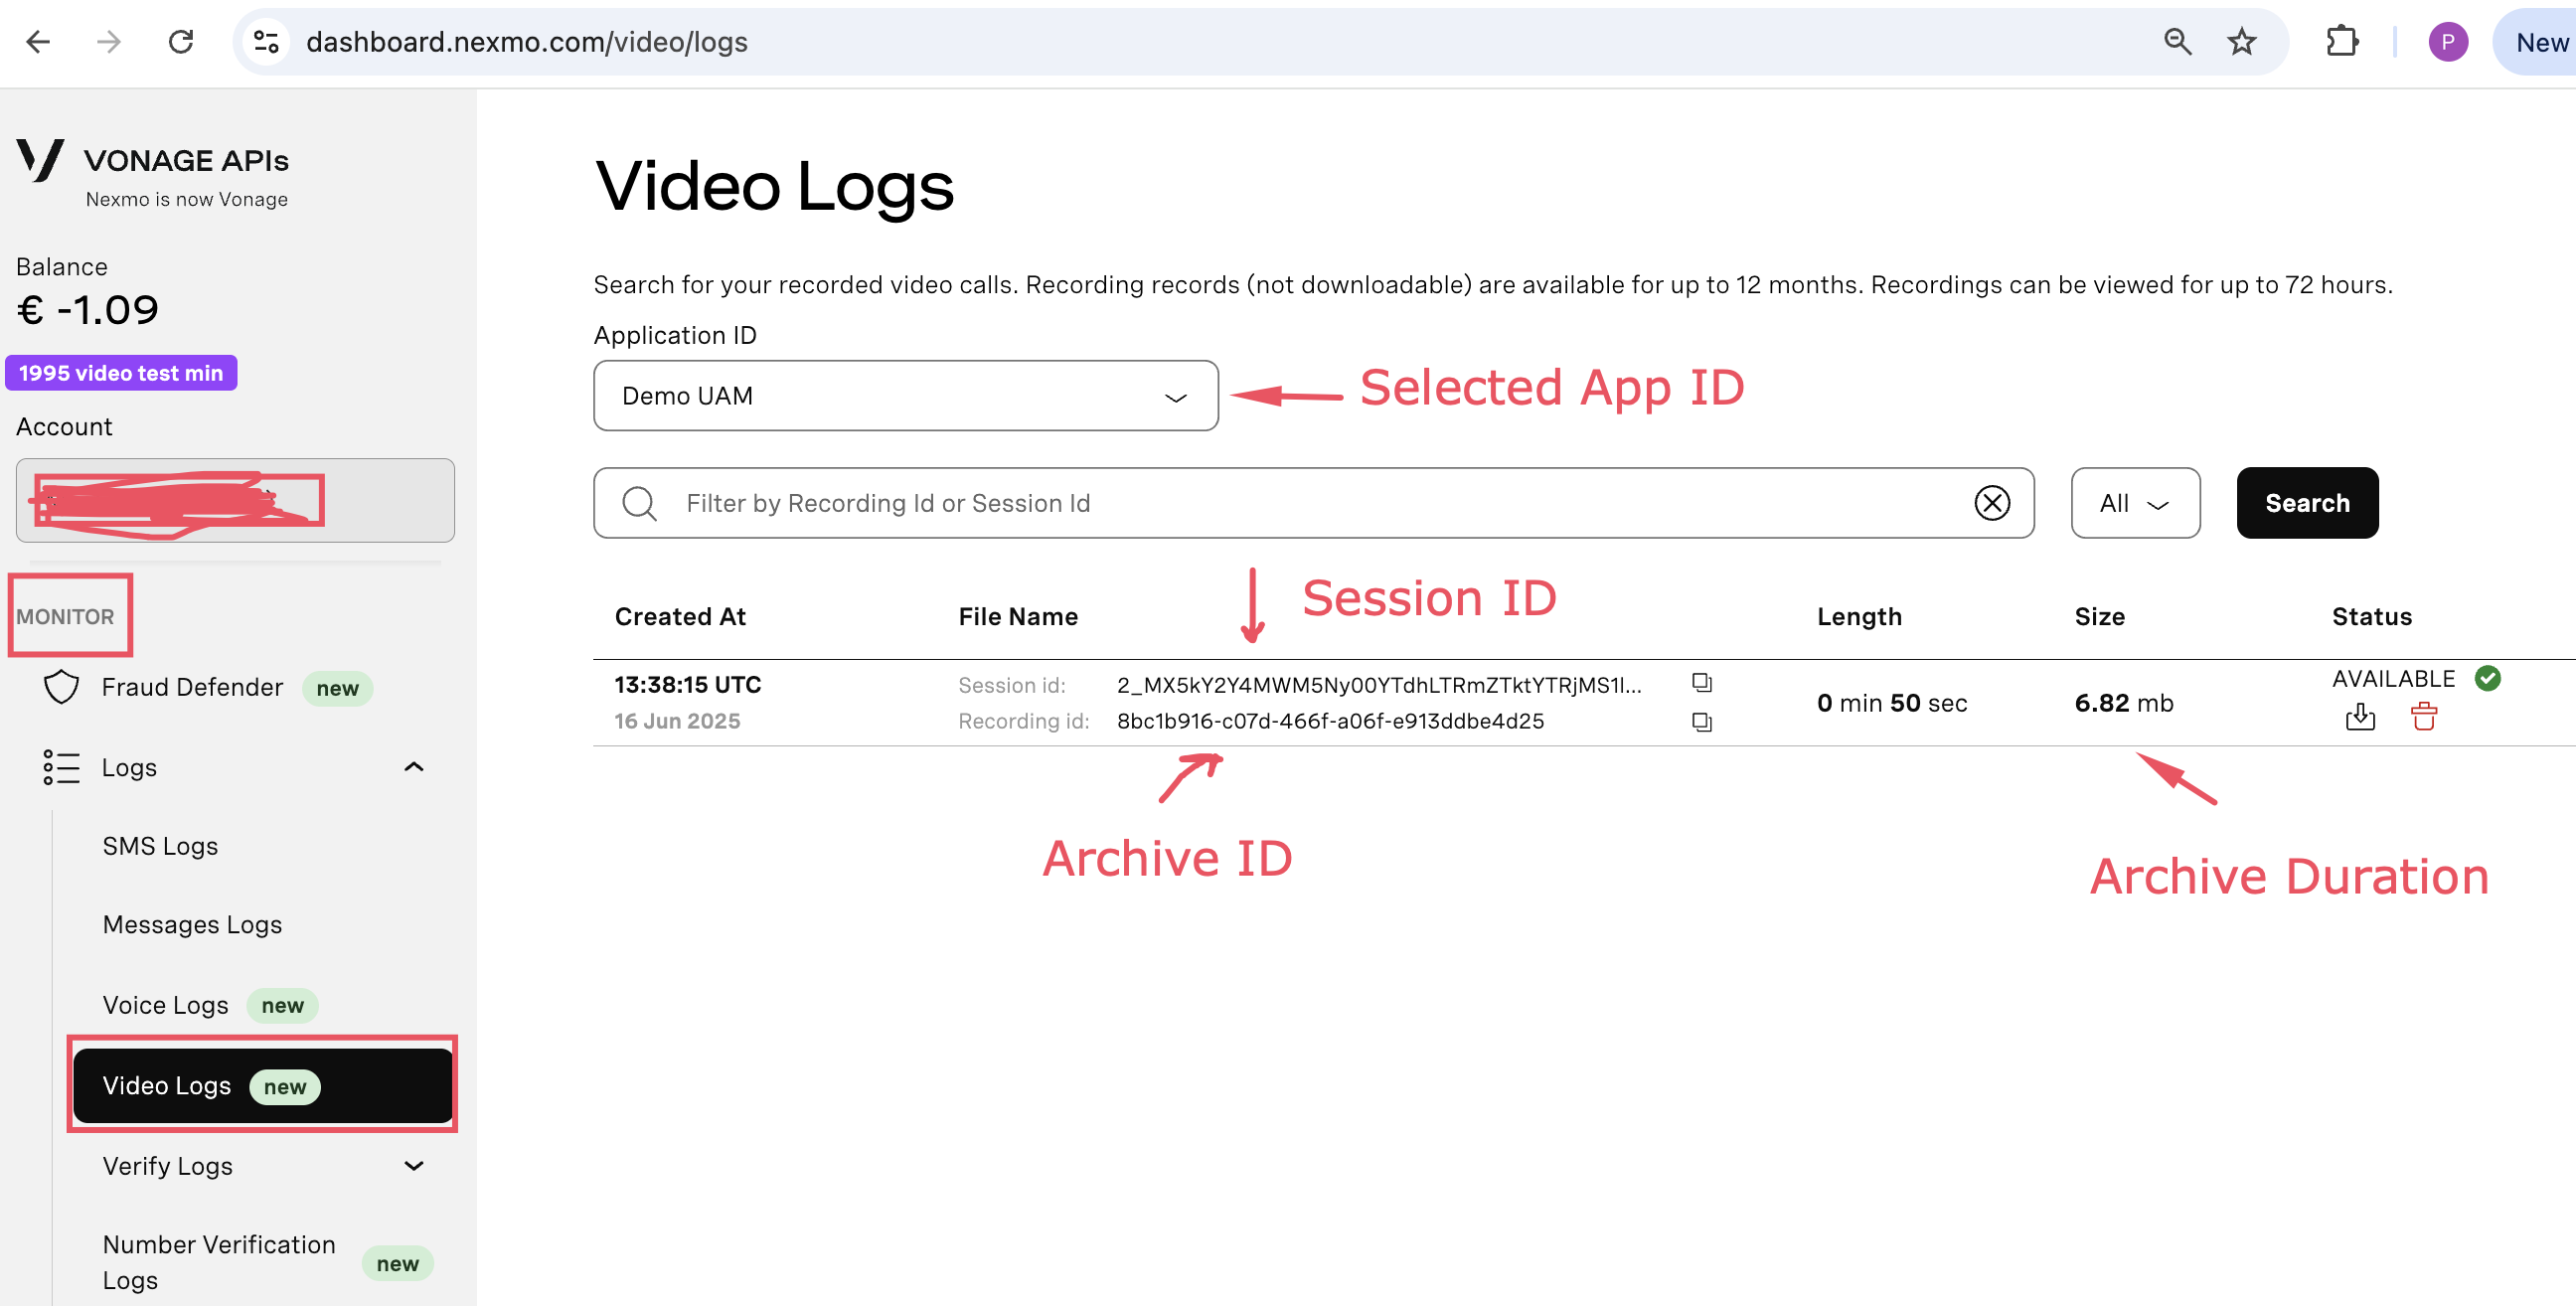Open Voice Logs
Screen dimensions: 2576x1306
pyautogui.click(x=165, y=1005)
